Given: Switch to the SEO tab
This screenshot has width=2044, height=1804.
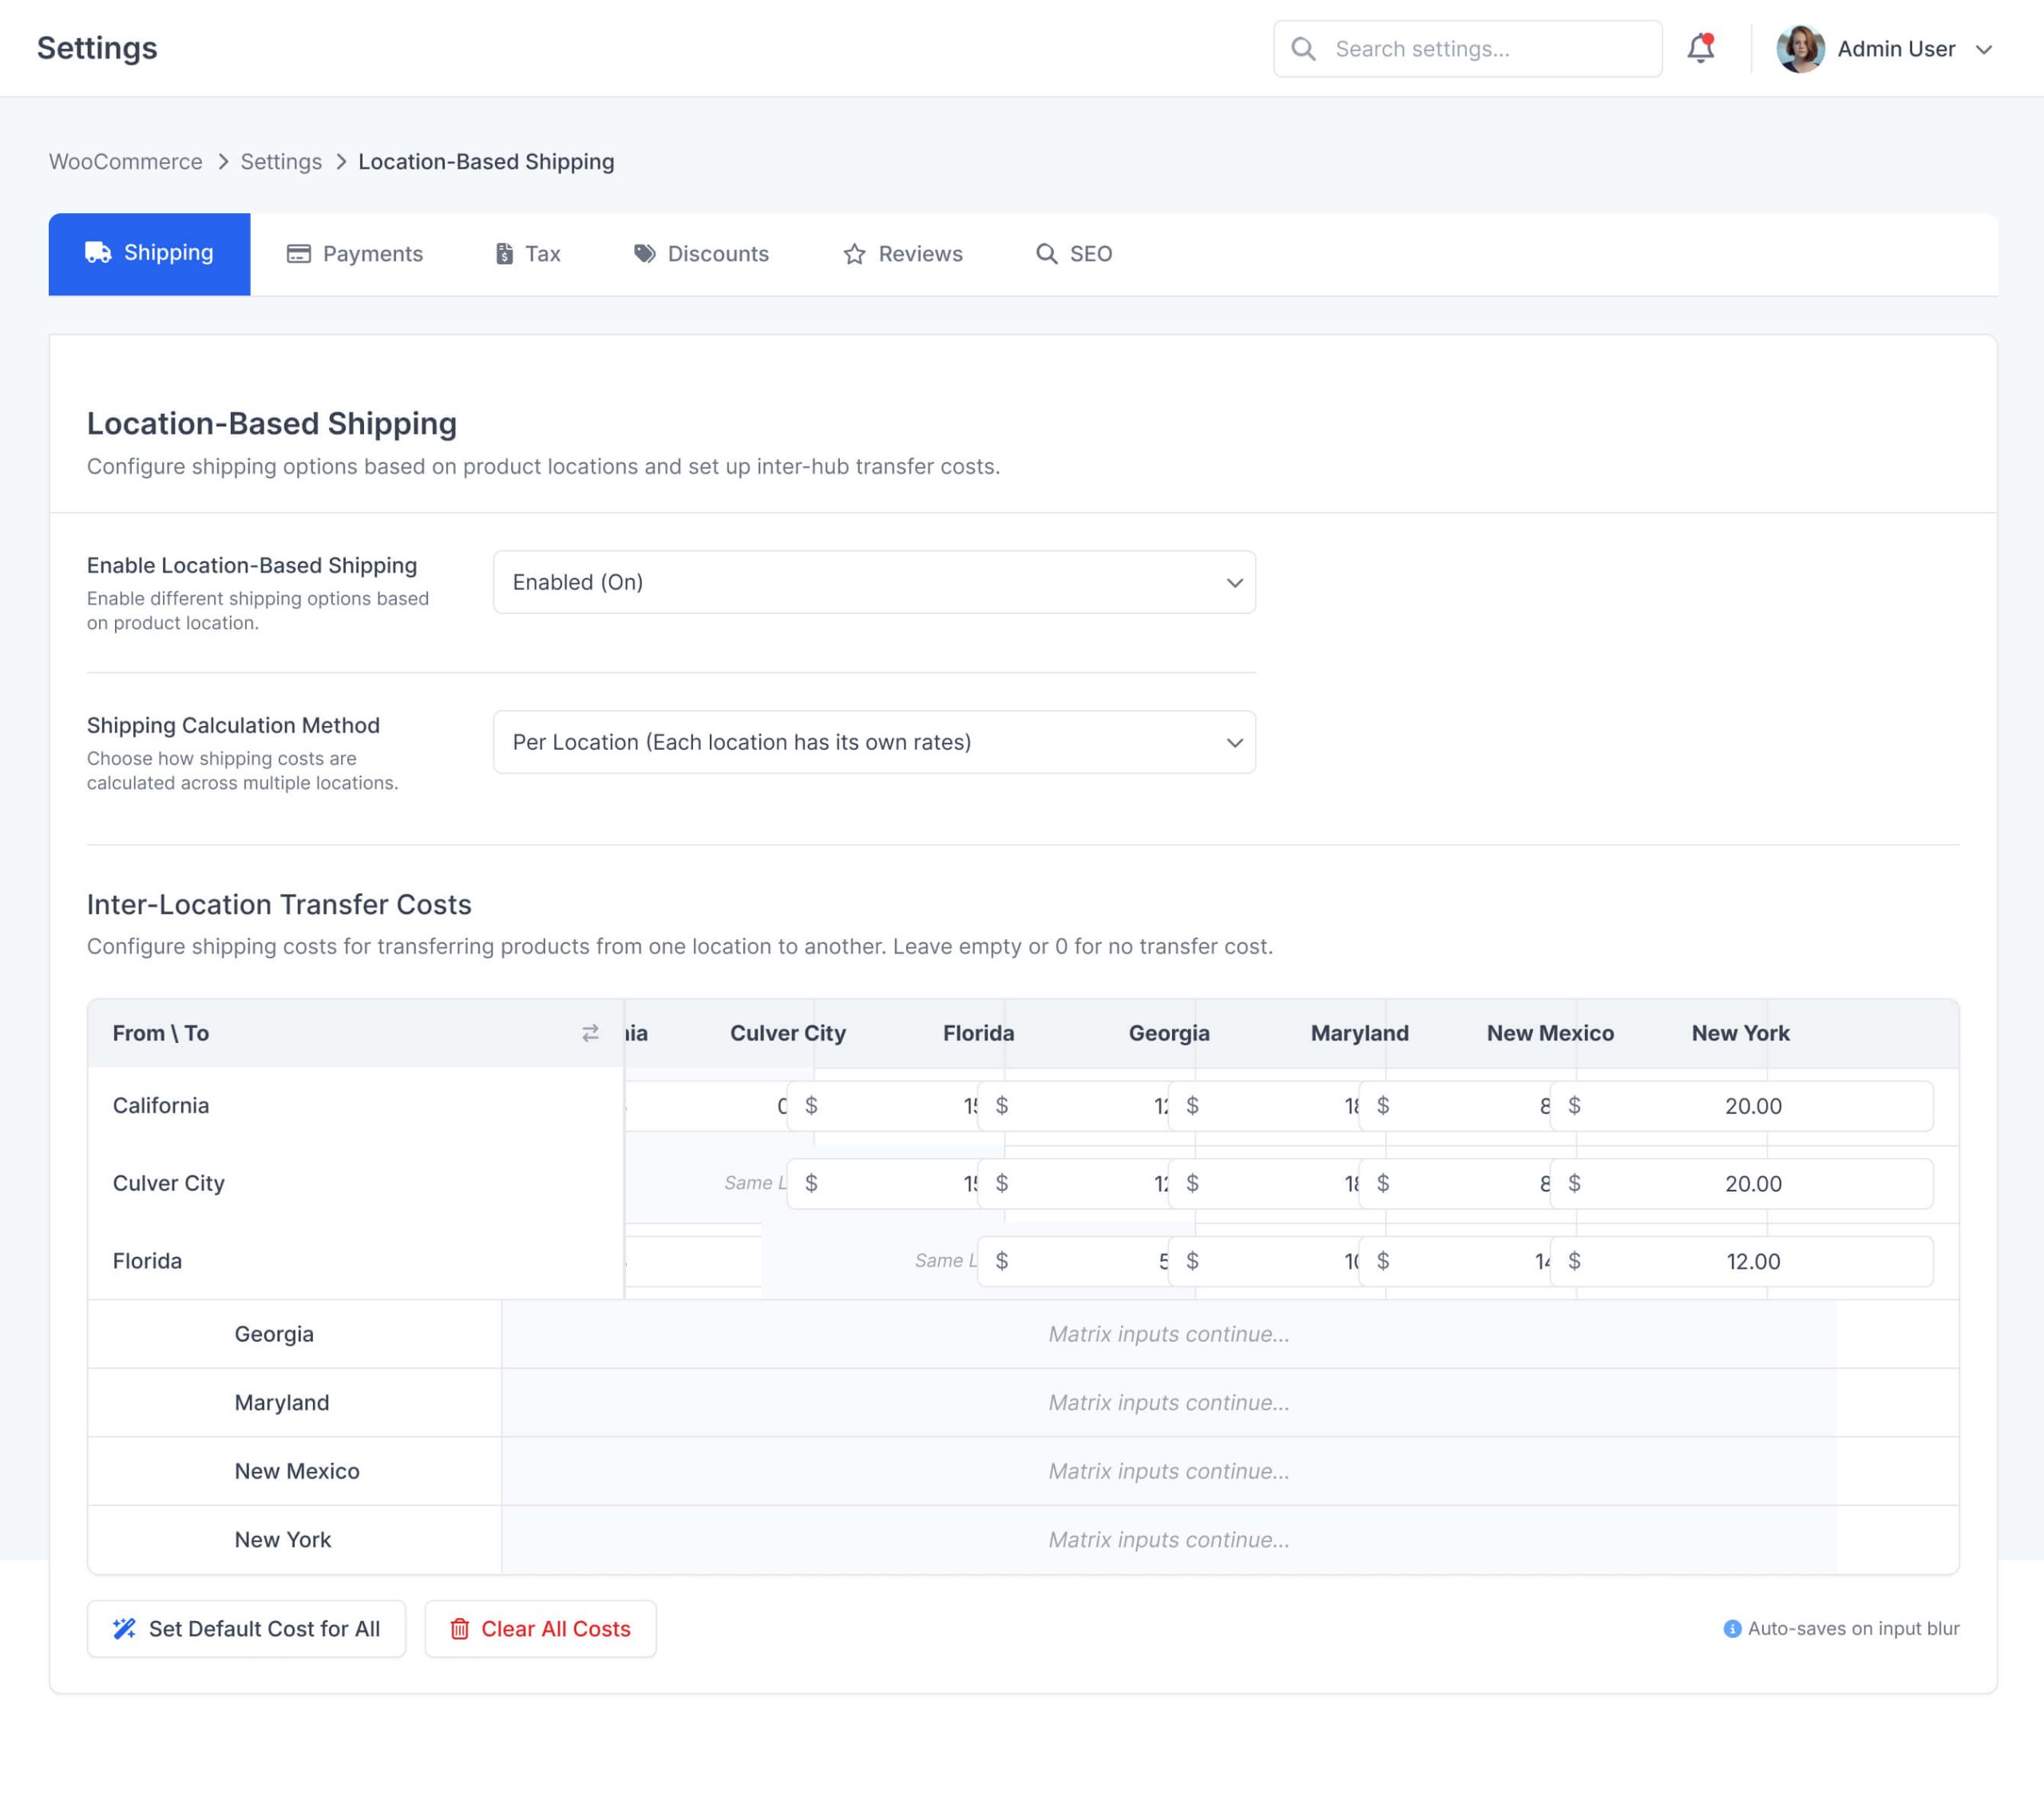Looking at the screenshot, I should coord(1074,253).
